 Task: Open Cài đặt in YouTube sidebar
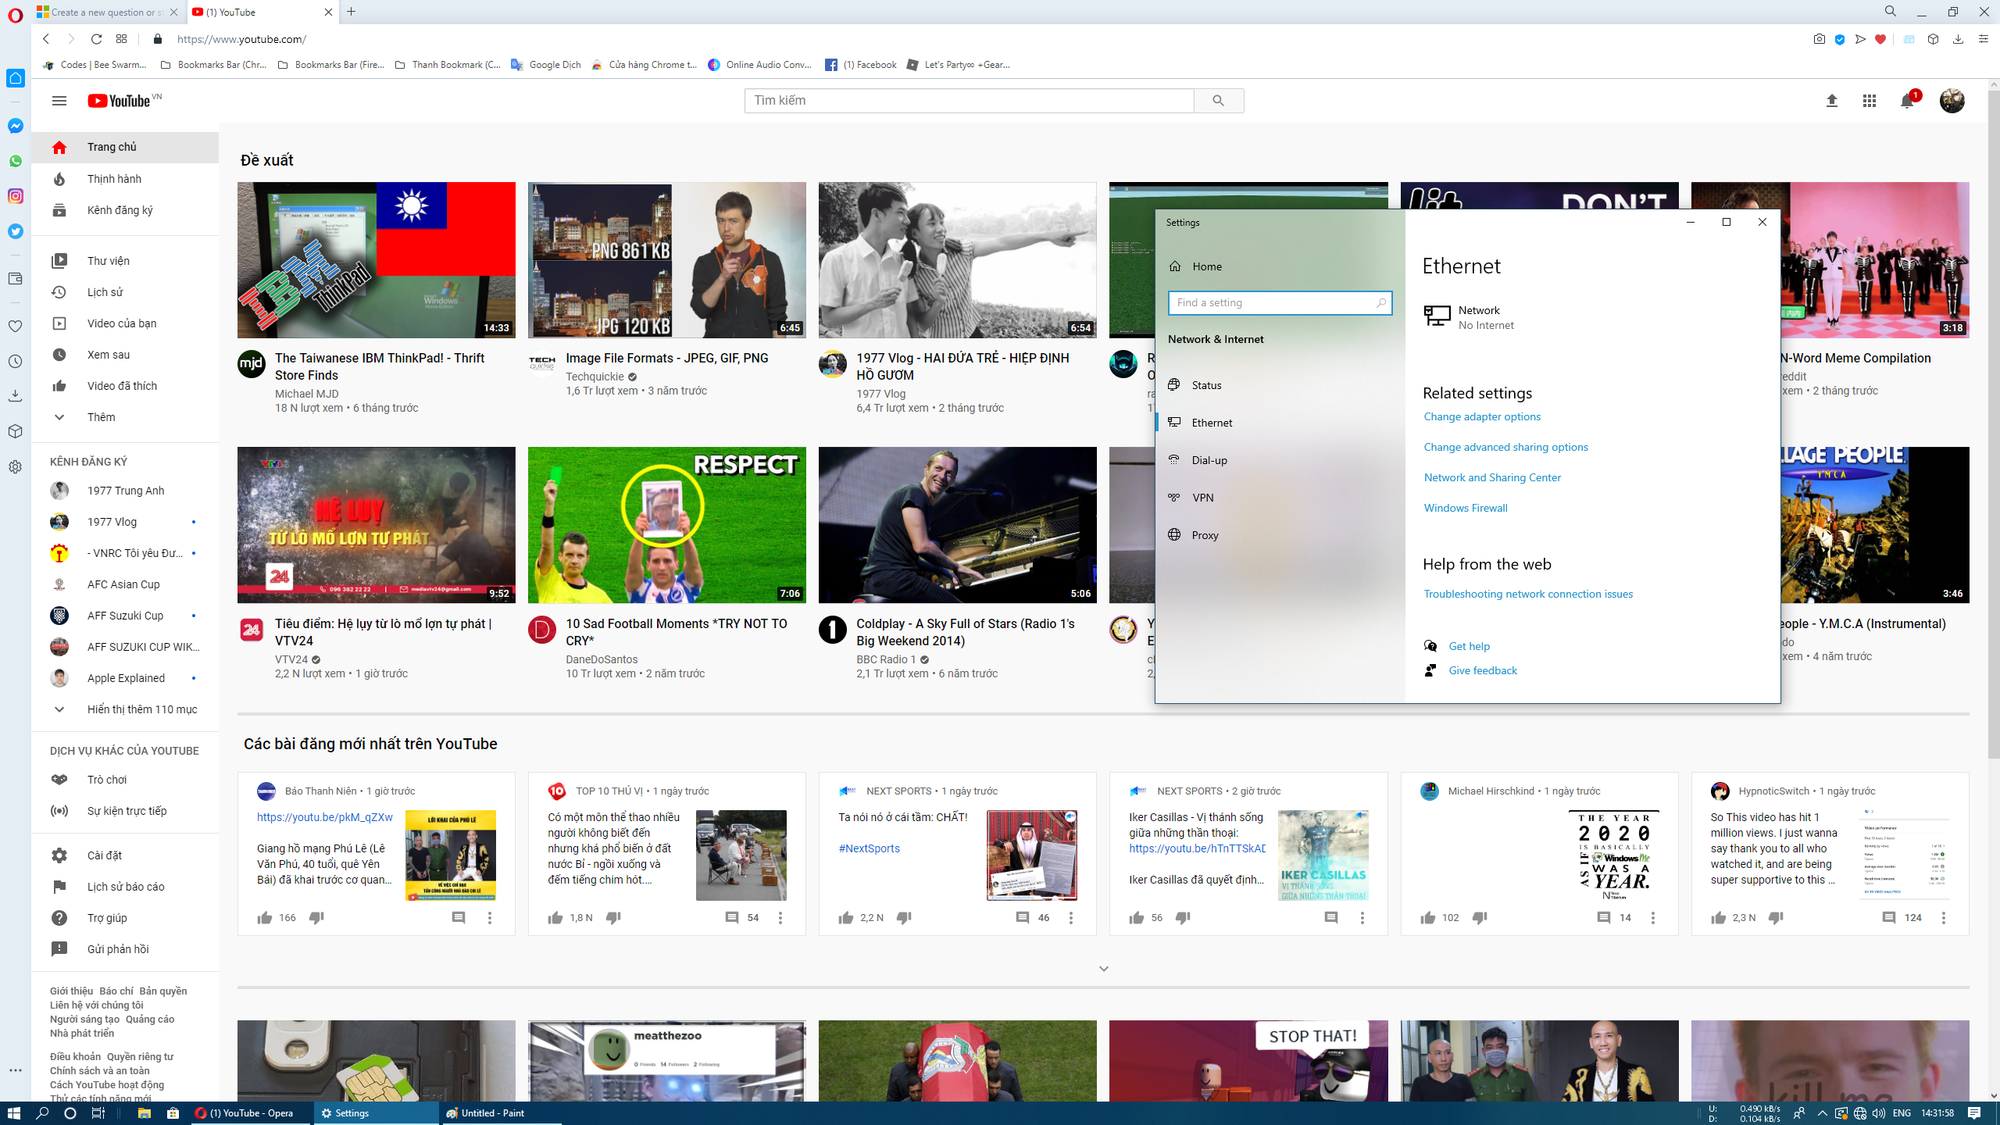click(125, 855)
